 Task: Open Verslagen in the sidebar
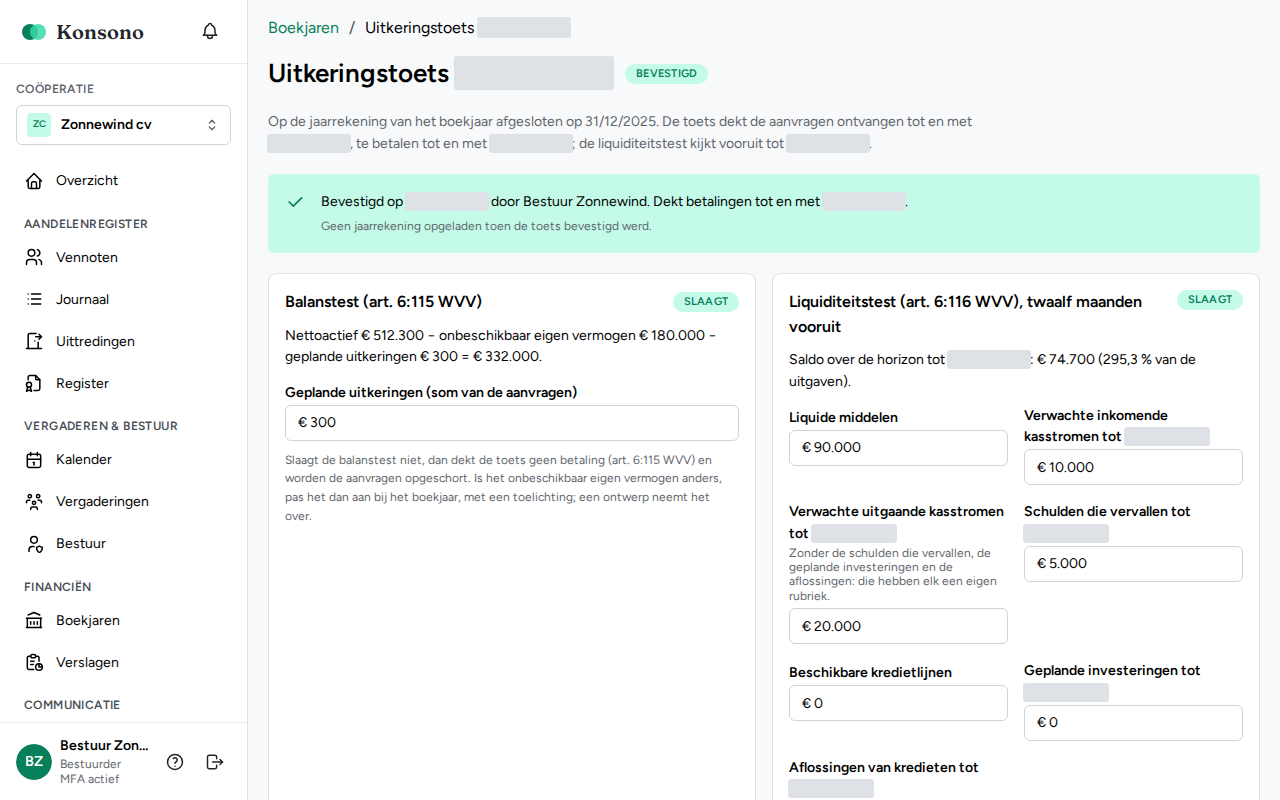coord(123,663)
